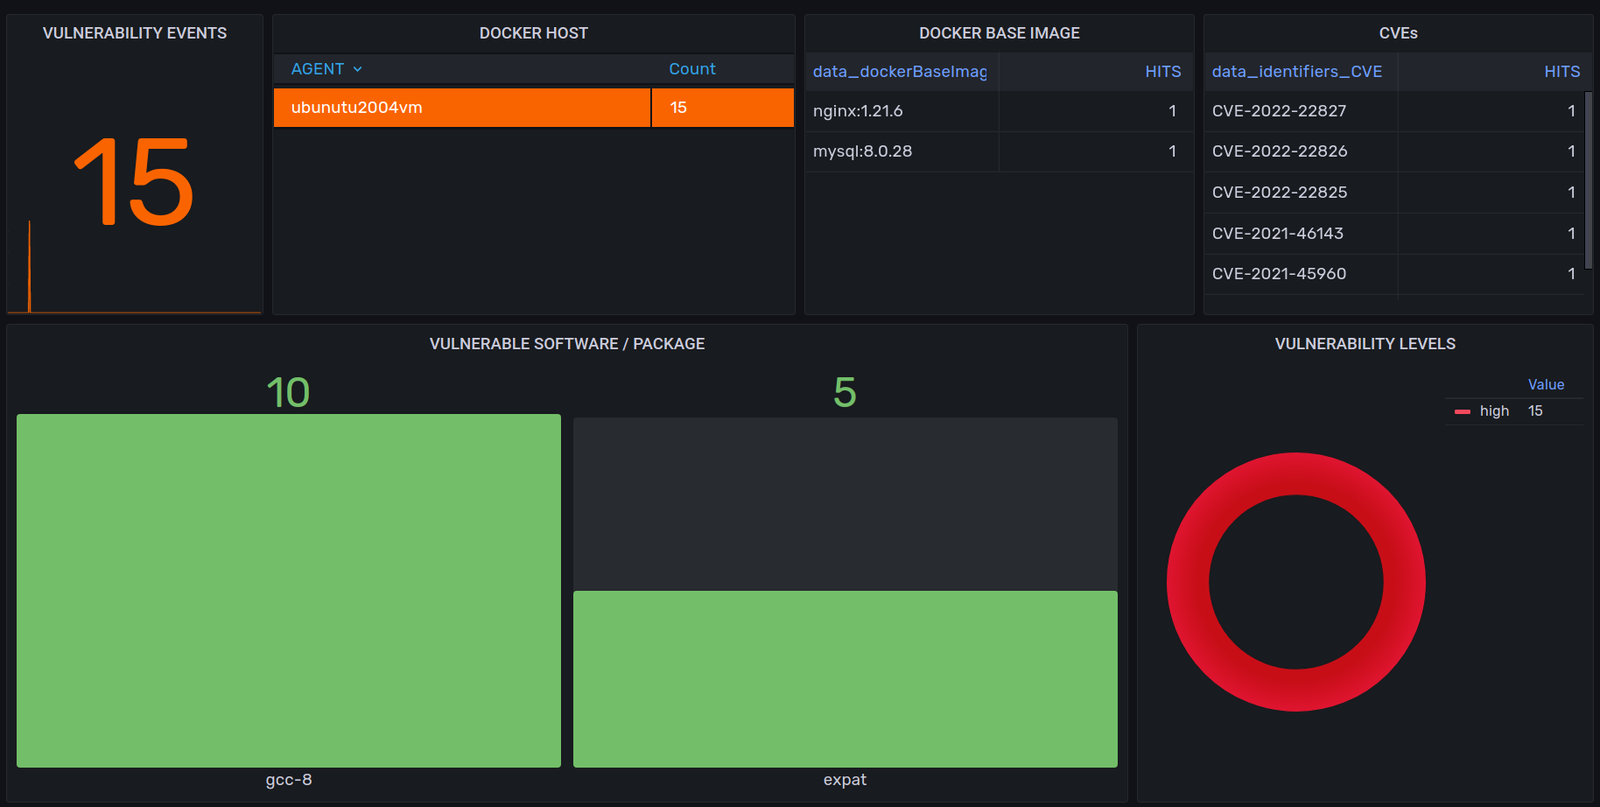Select the nginx:1.21.6 base image row
Viewport: 1600px width, 807px height.
858,111
